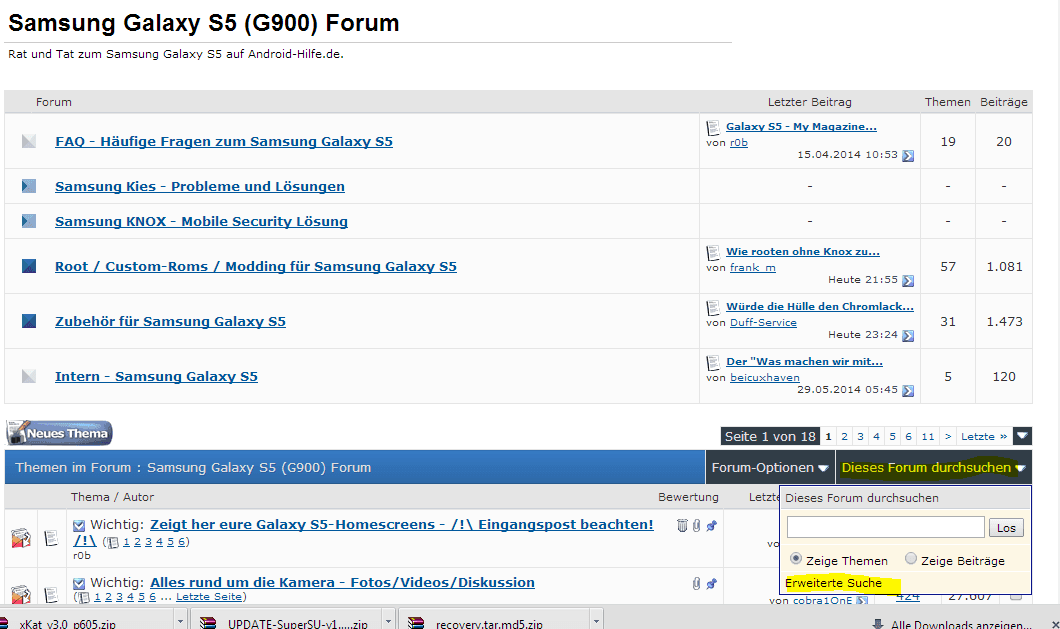Screen dimensions: 1060x629
Task: Click post icon beside Galaxy S5 - My Magazine
Action: (713, 127)
